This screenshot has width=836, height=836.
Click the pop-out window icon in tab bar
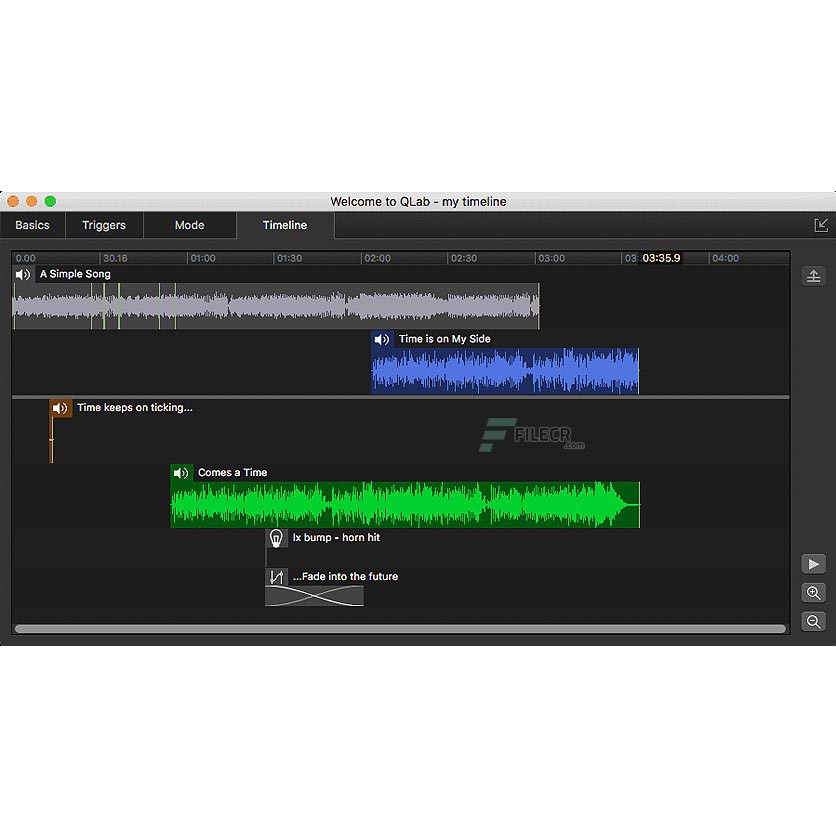coord(821,225)
